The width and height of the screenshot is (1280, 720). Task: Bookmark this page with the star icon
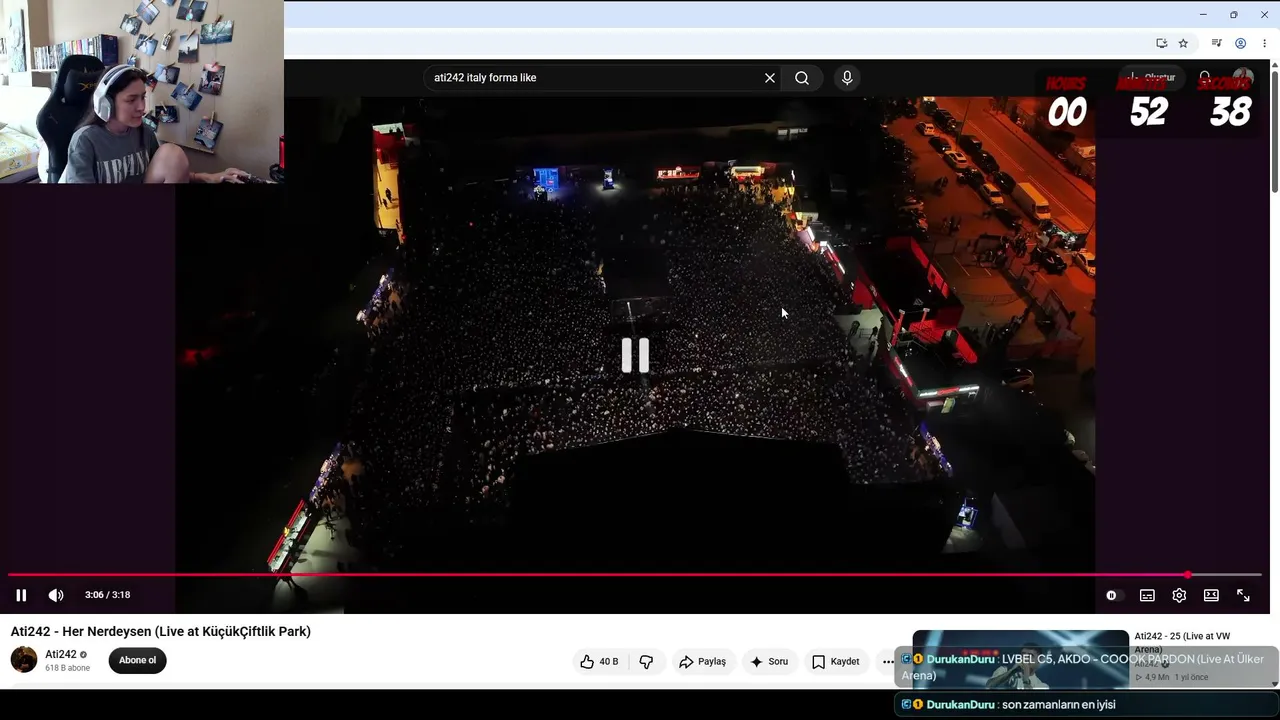click(x=1183, y=43)
